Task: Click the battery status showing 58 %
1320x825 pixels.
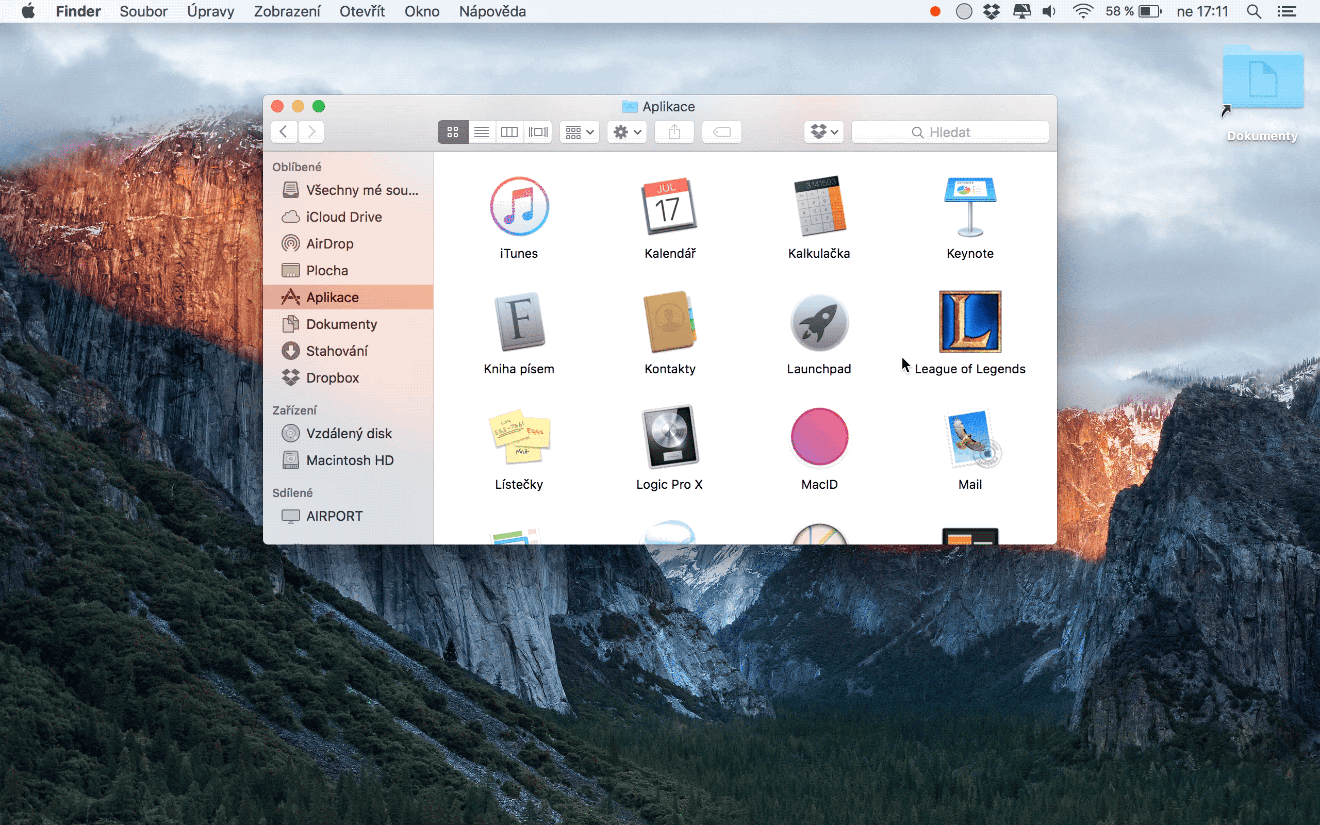Action: pos(1133,12)
